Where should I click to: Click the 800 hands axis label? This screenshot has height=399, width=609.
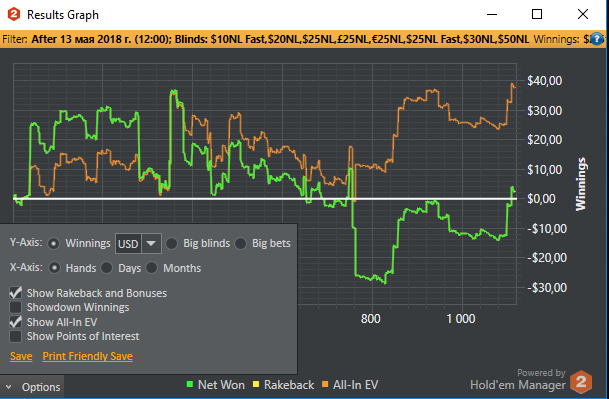pos(371,319)
